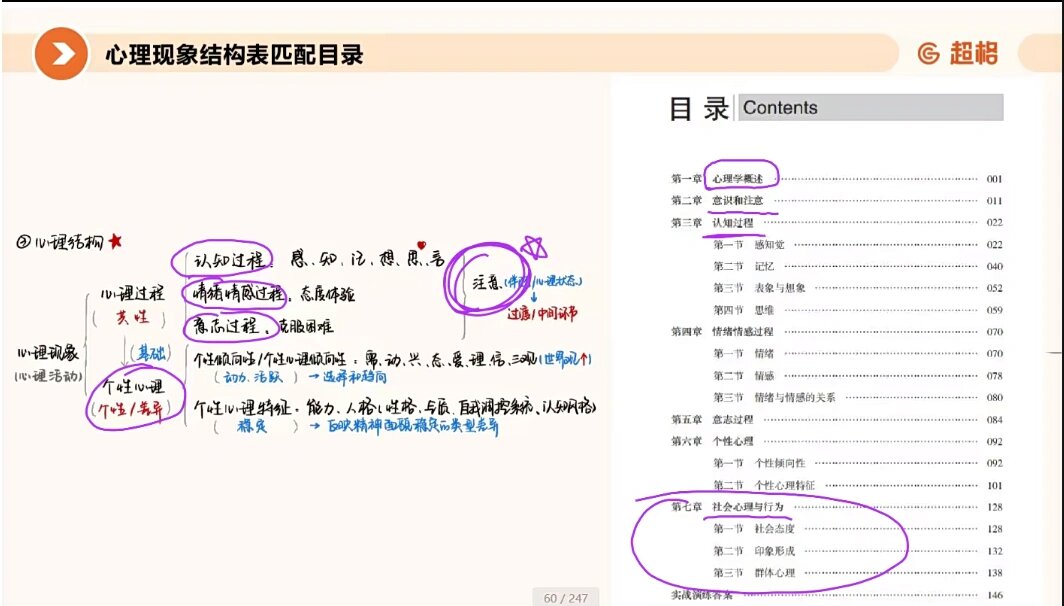The width and height of the screenshot is (1064, 606).
Task: Click page number 138 in the contents
Action: [994, 573]
